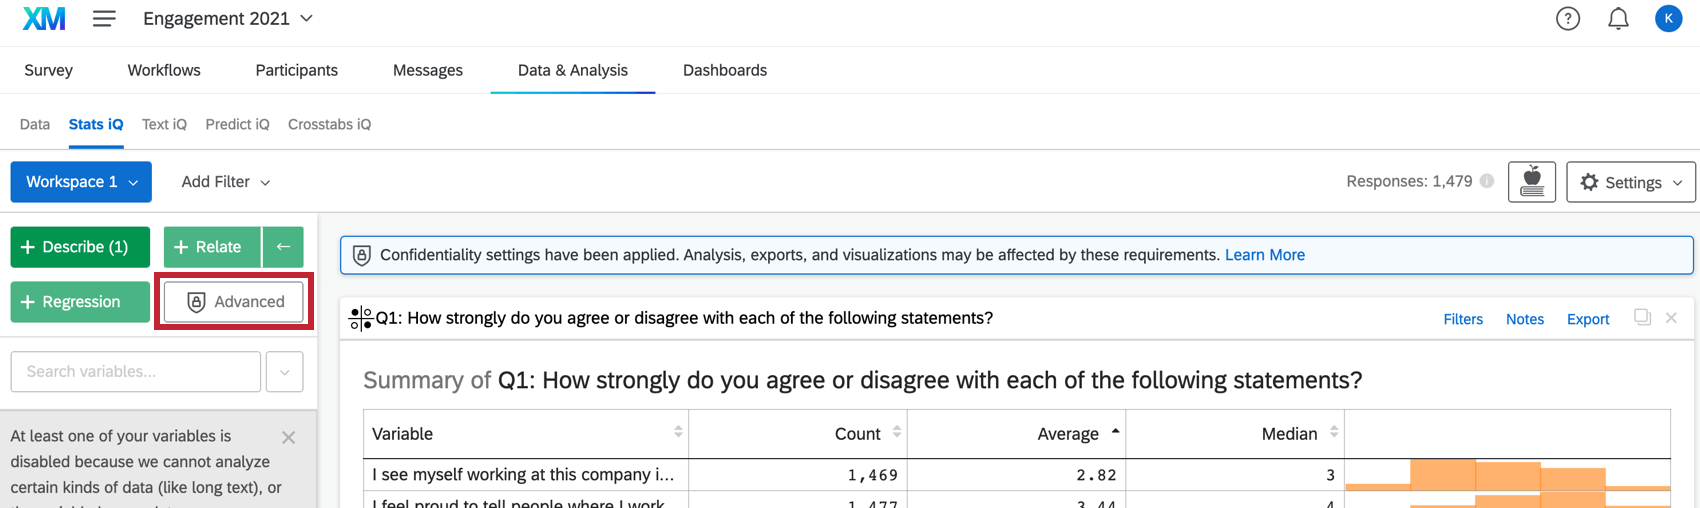Open the Settings dropdown
Image resolution: width=1700 pixels, height=508 pixels.
point(1630,182)
